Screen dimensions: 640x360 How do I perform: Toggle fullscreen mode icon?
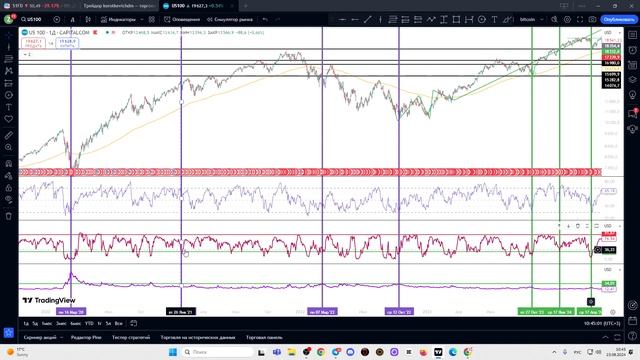(x=580, y=19)
